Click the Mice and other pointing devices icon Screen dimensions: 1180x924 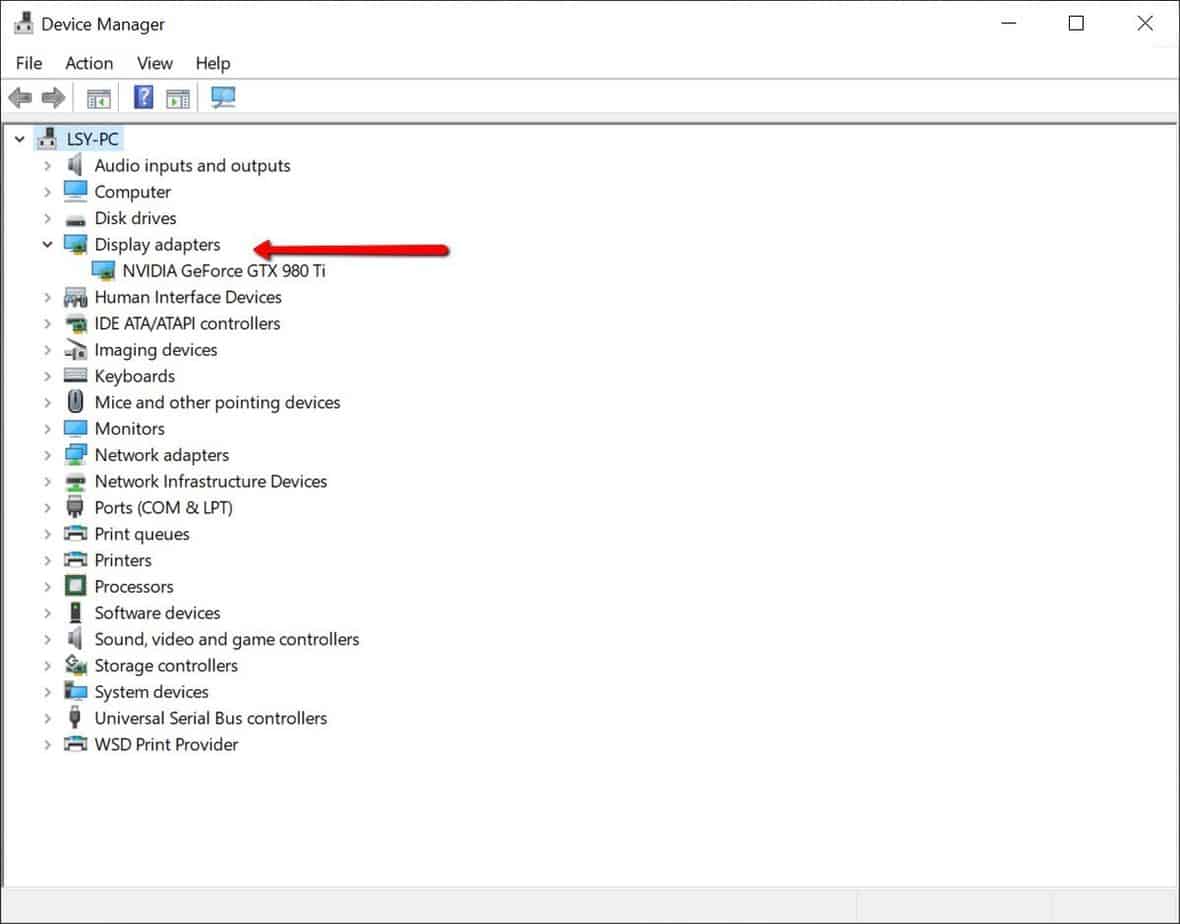point(75,402)
